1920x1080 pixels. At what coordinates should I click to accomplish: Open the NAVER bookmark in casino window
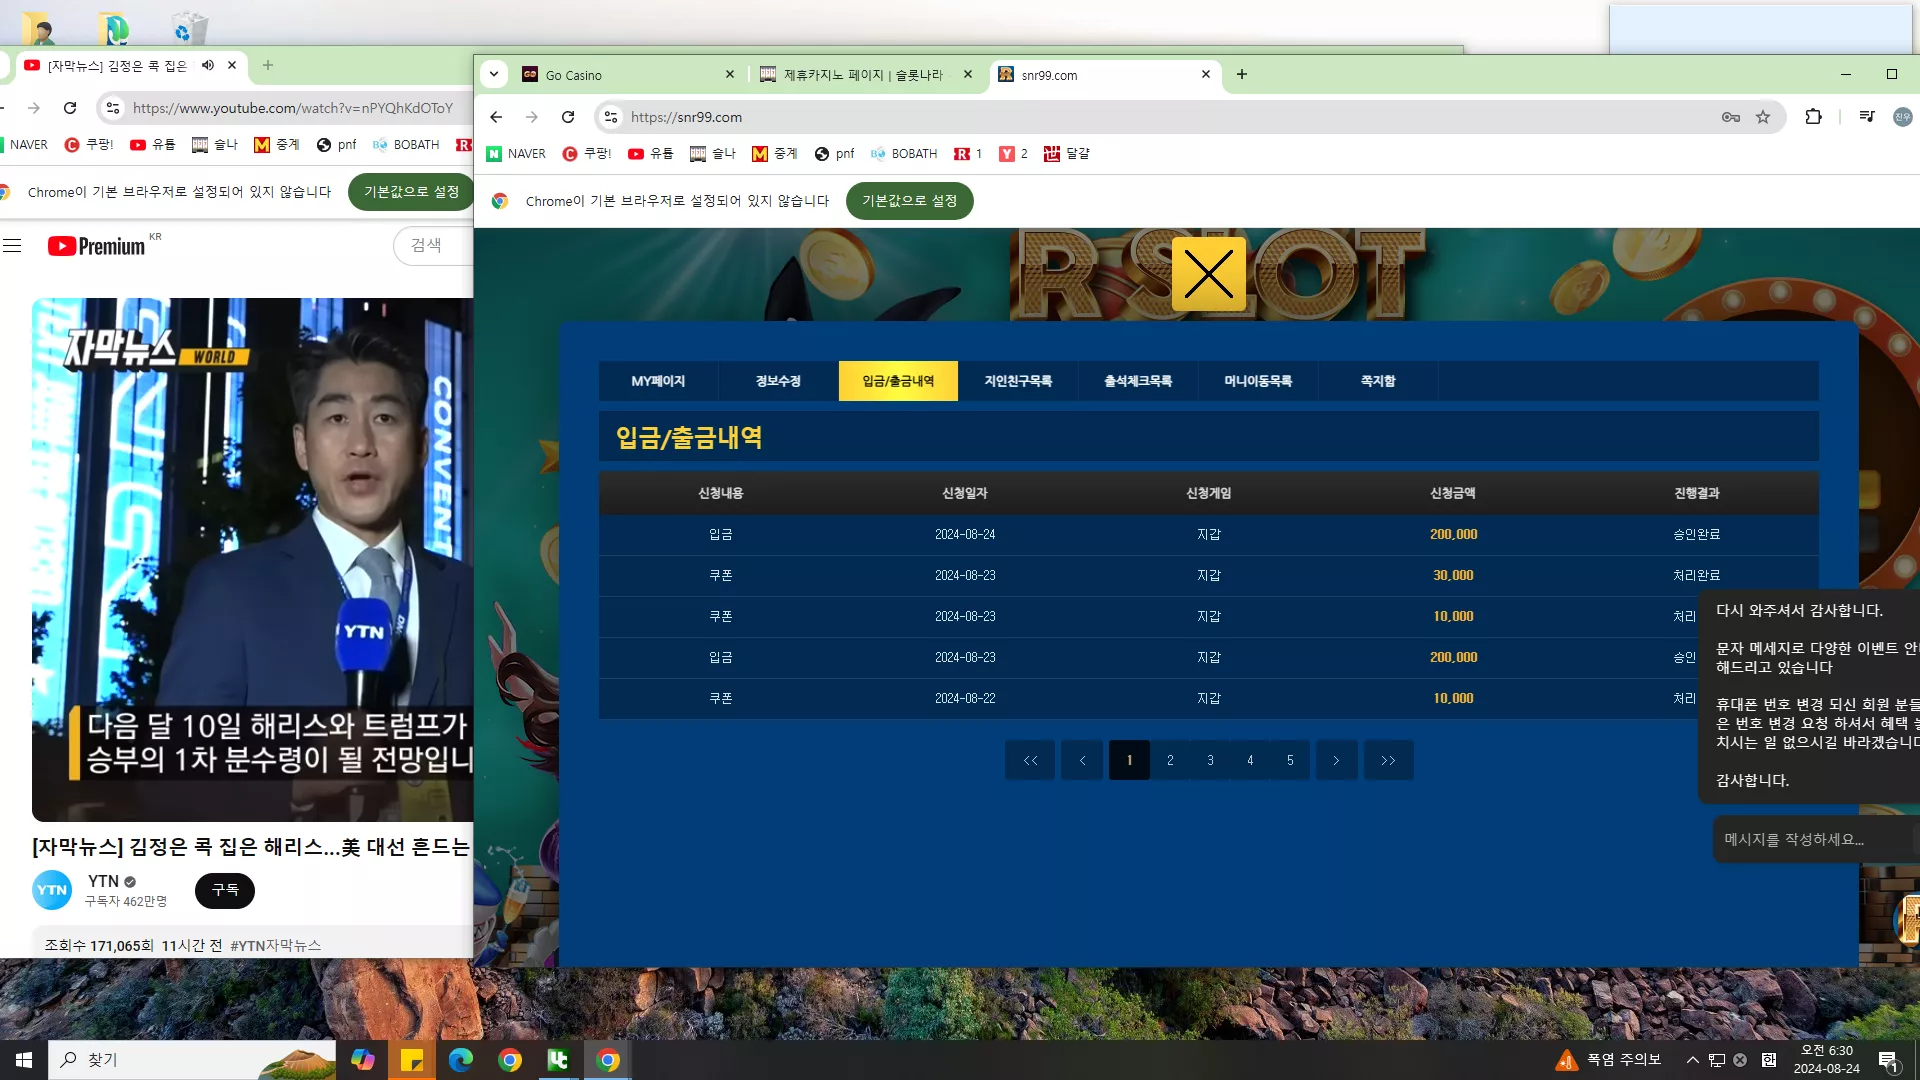(516, 153)
